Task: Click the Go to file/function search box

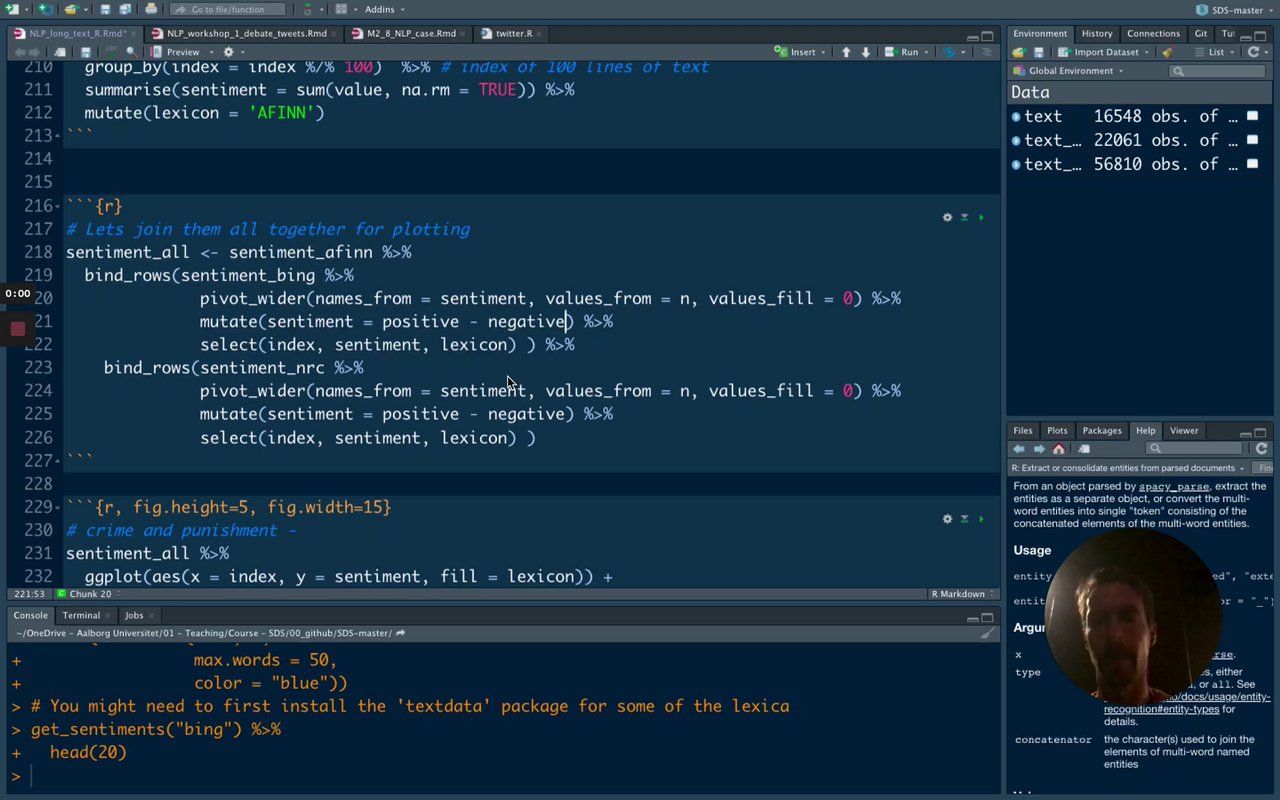Action: click(227, 9)
